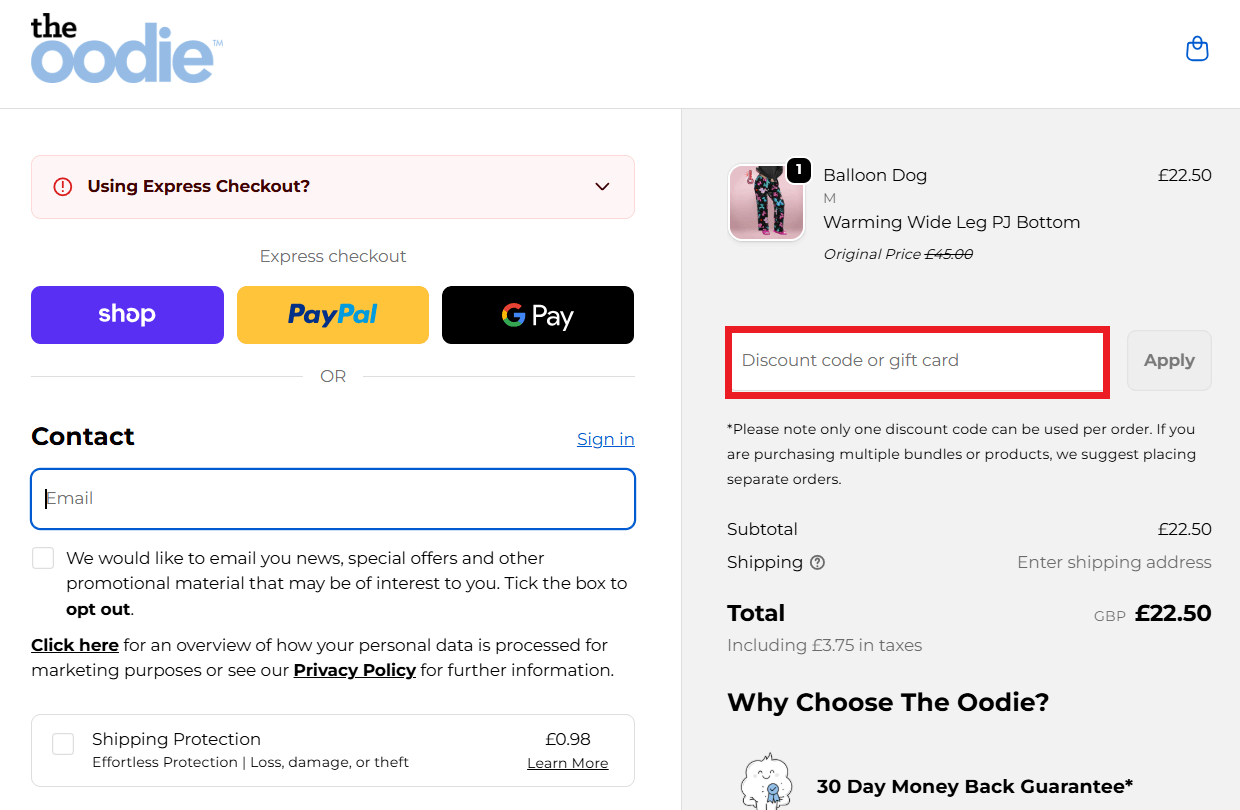Viewport: 1240px width, 810px height.
Task: Click the Balloon Dog product thumbnail
Action: [766, 202]
